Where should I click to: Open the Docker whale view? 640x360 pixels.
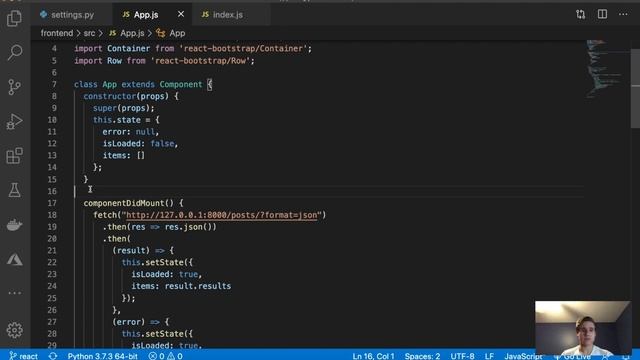pos(15,225)
